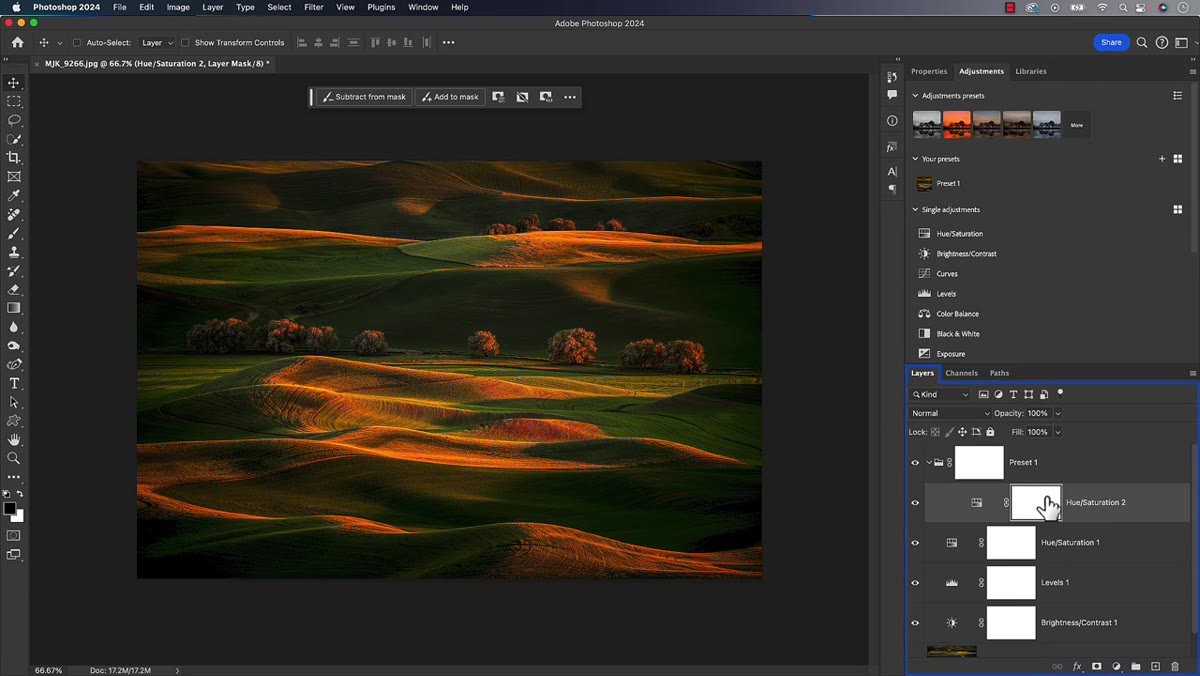Open the Fill dropdown arrow

[1058, 432]
